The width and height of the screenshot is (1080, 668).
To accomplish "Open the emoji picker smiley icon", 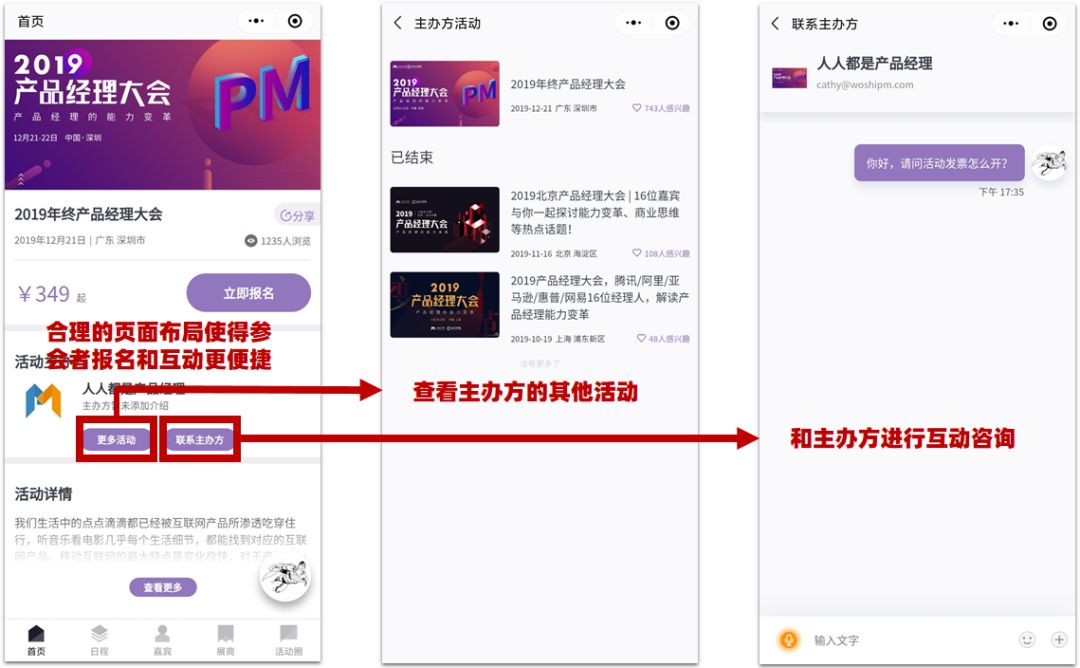I will pyautogui.click(x=1027, y=640).
